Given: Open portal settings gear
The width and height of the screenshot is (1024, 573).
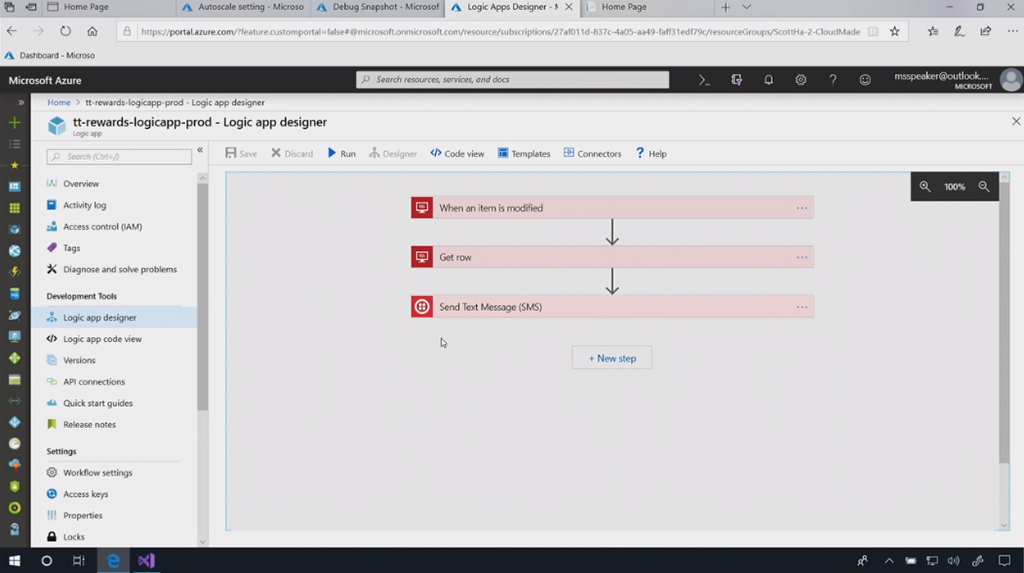Looking at the screenshot, I should [801, 80].
